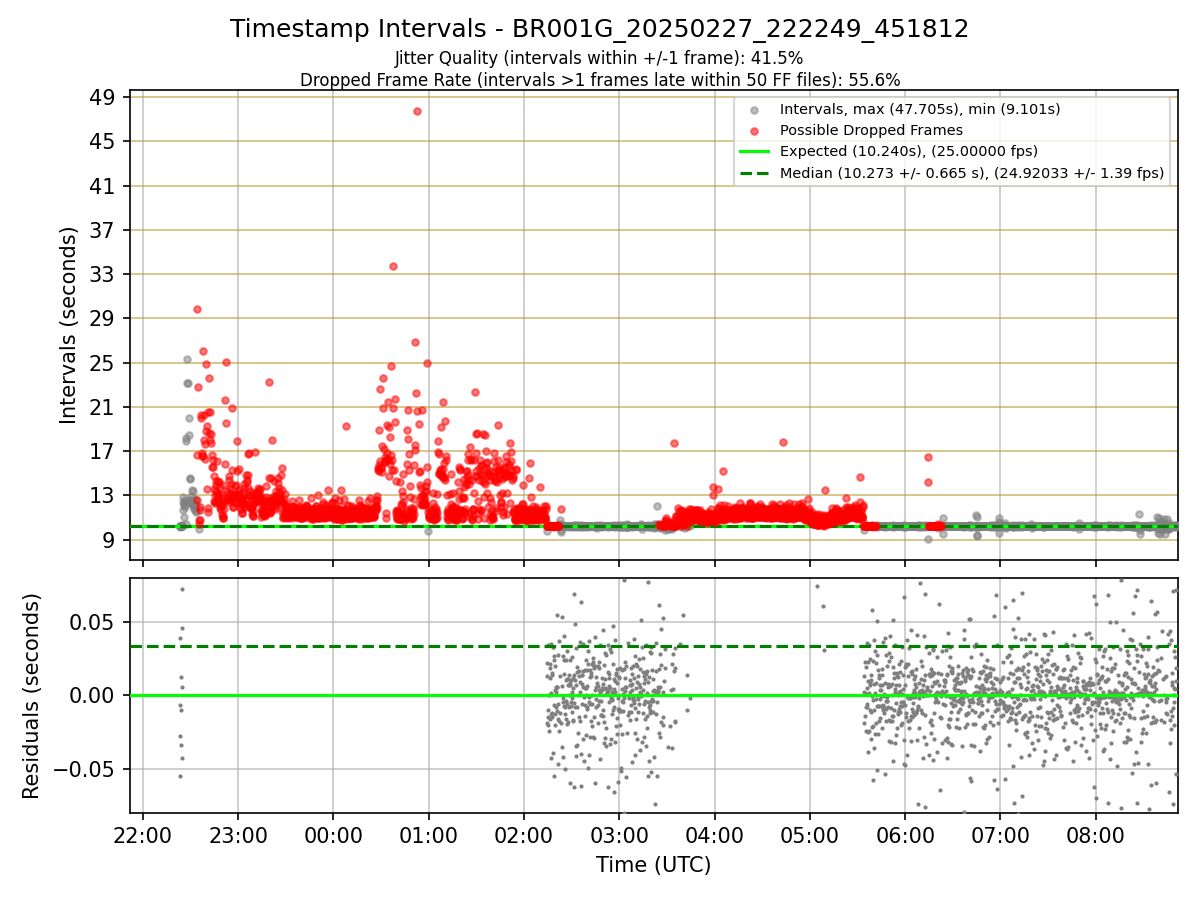Click the 'Median (10.273 +/- 0.665 s)' legend entry

pos(972,173)
